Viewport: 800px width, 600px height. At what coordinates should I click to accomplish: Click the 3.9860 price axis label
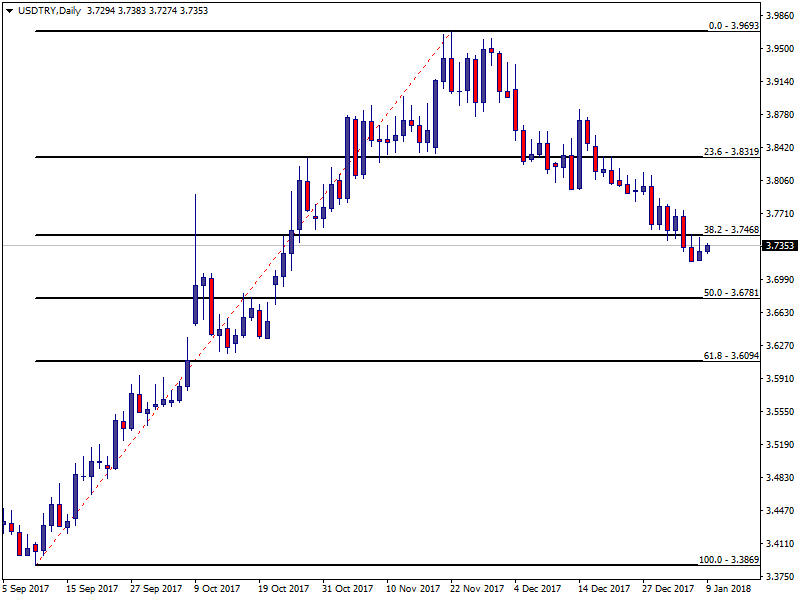coord(779,16)
